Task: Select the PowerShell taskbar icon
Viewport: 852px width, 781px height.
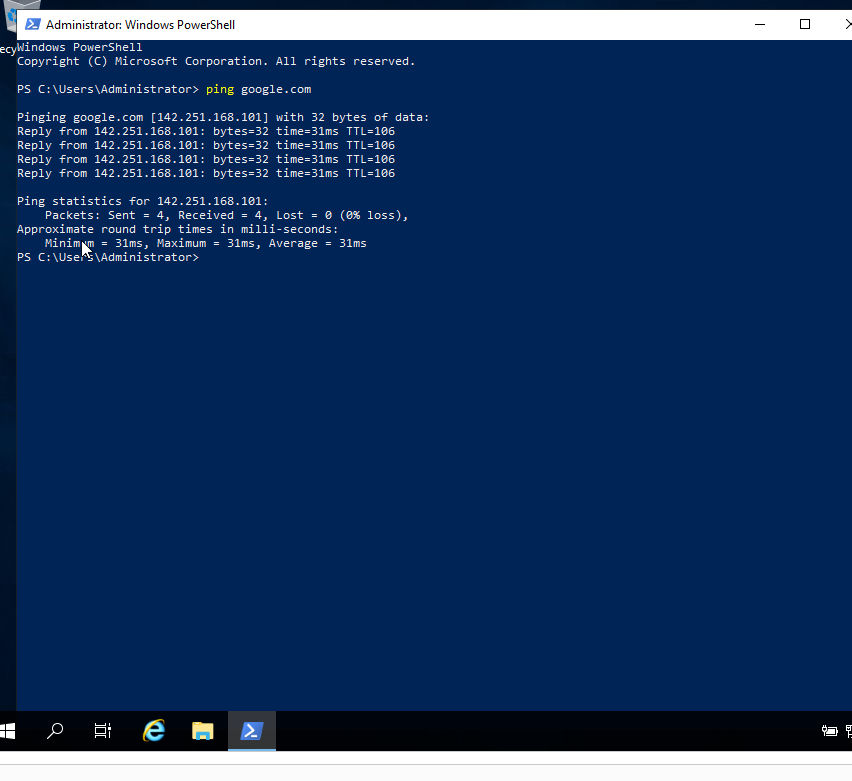Action: (x=252, y=731)
